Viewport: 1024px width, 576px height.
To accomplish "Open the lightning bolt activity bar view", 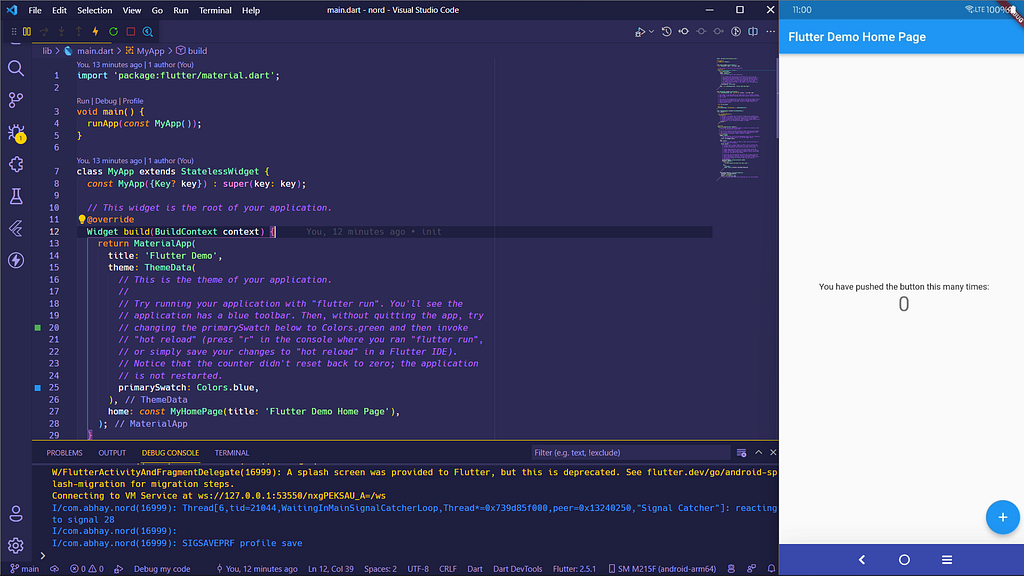I will point(16,260).
